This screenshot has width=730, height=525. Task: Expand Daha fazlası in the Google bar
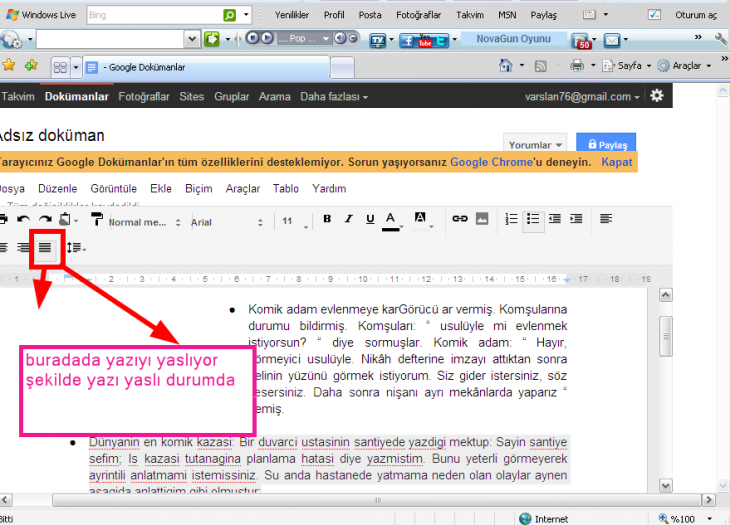(334, 97)
